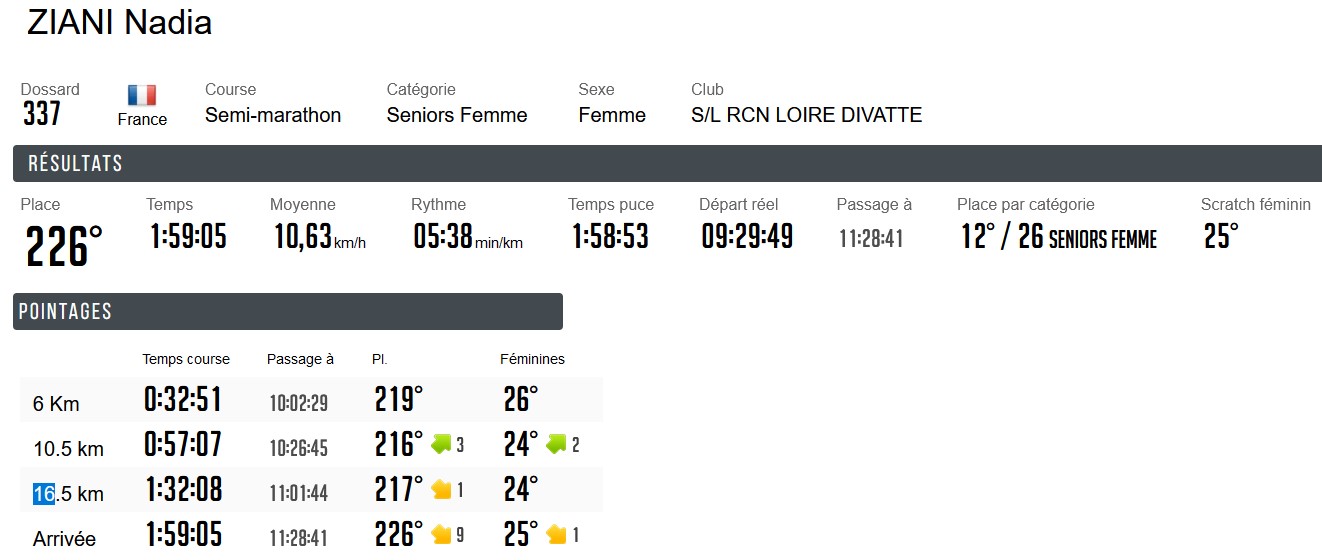Click green arrow beside 24° féminines at 10.5 km
This screenshot has height=560, width=1322.
point(556,444)
